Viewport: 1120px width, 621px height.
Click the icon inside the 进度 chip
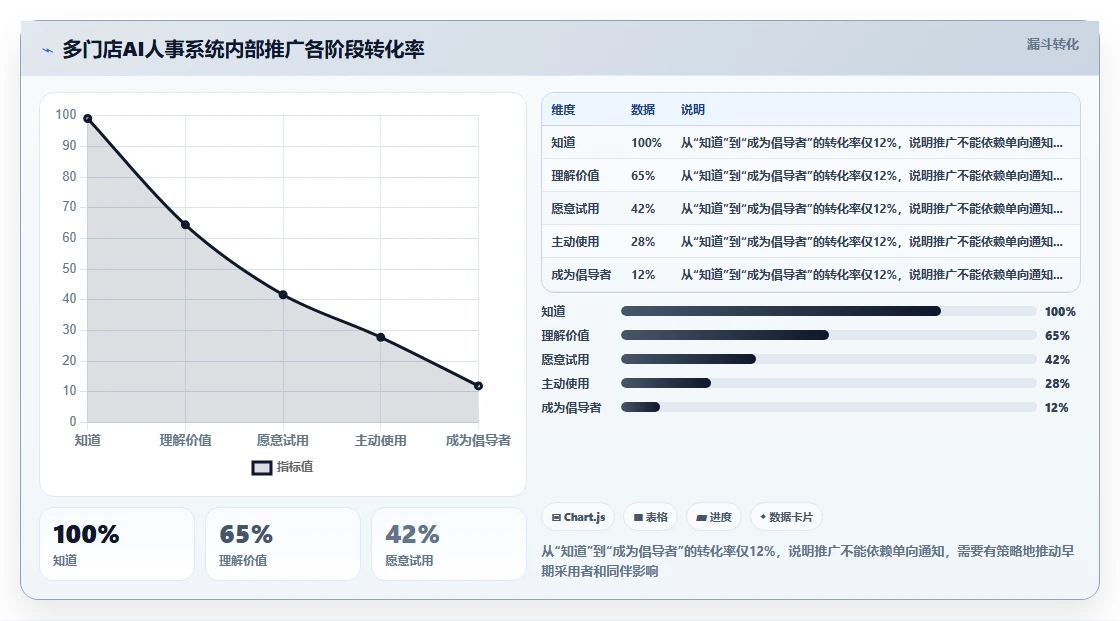(x=701, y=517)
